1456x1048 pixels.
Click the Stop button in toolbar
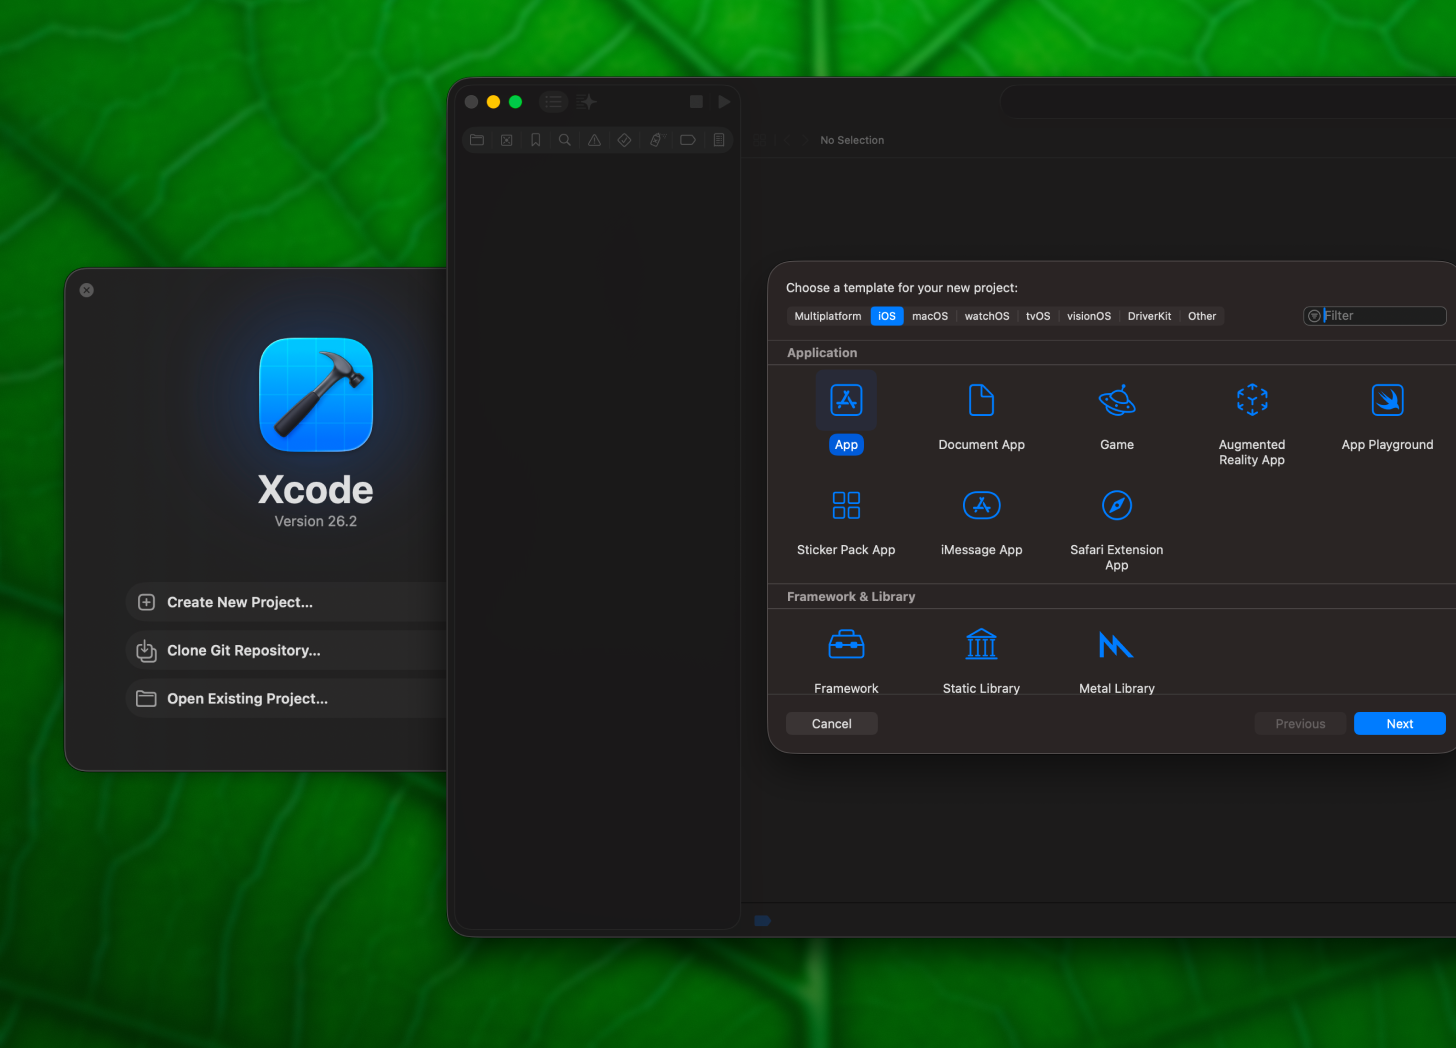coord(697,102)
